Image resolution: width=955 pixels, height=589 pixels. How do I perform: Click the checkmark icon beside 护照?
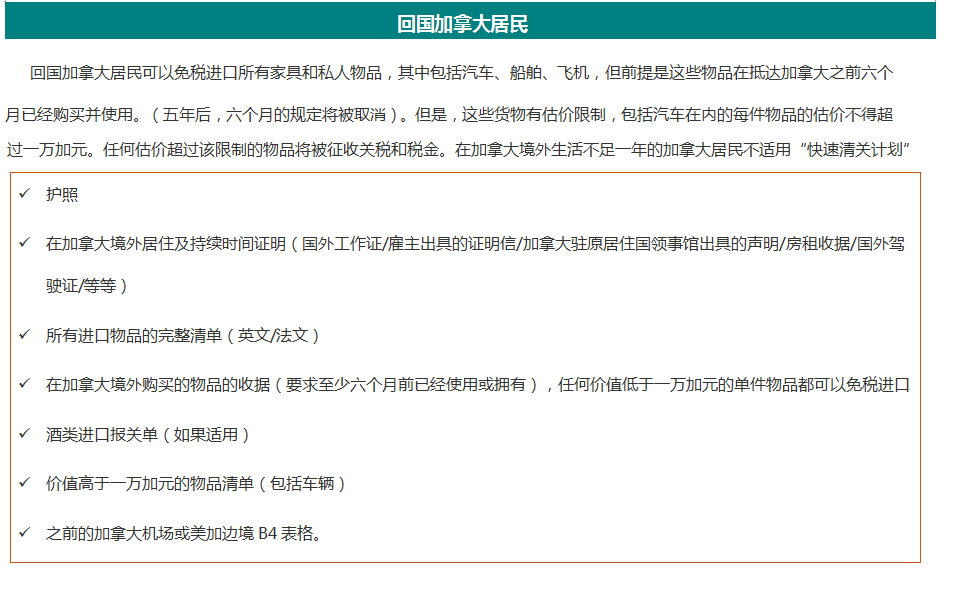click(24, 194)
